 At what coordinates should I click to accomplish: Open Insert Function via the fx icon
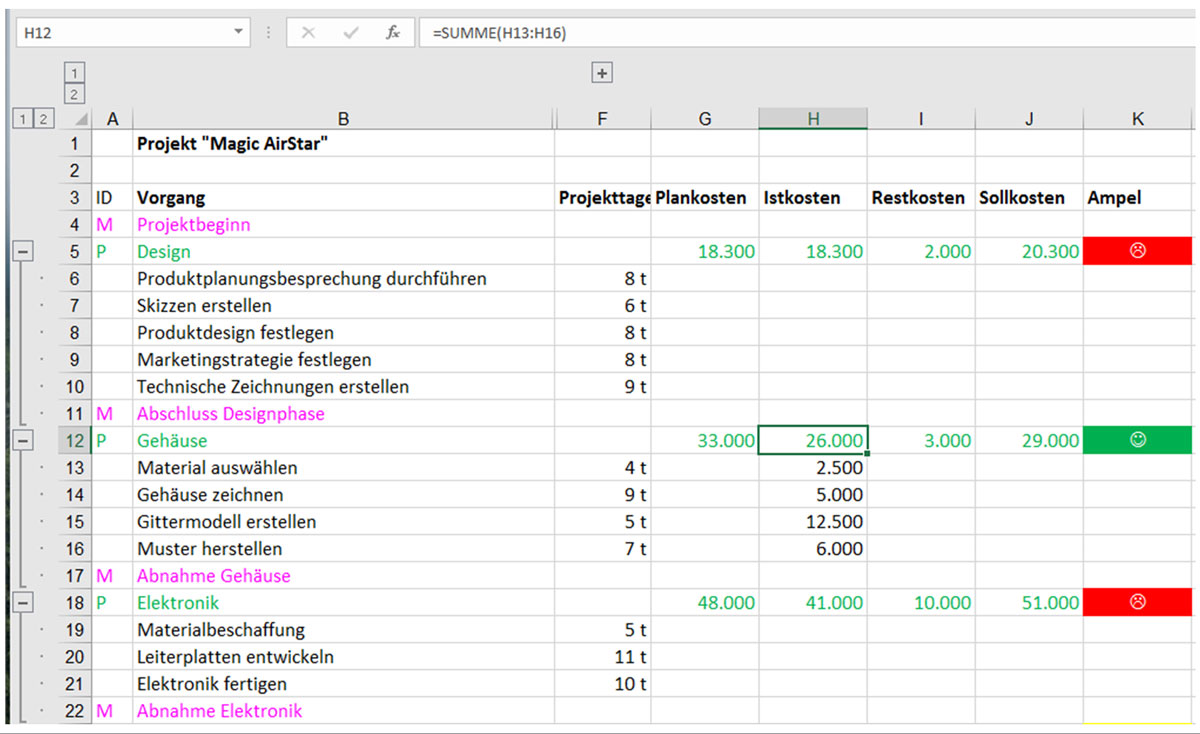(393, 33)
